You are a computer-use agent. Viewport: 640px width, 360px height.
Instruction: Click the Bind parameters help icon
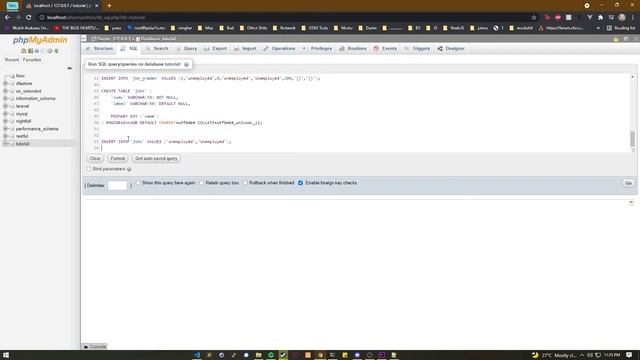tap(129, 169)
